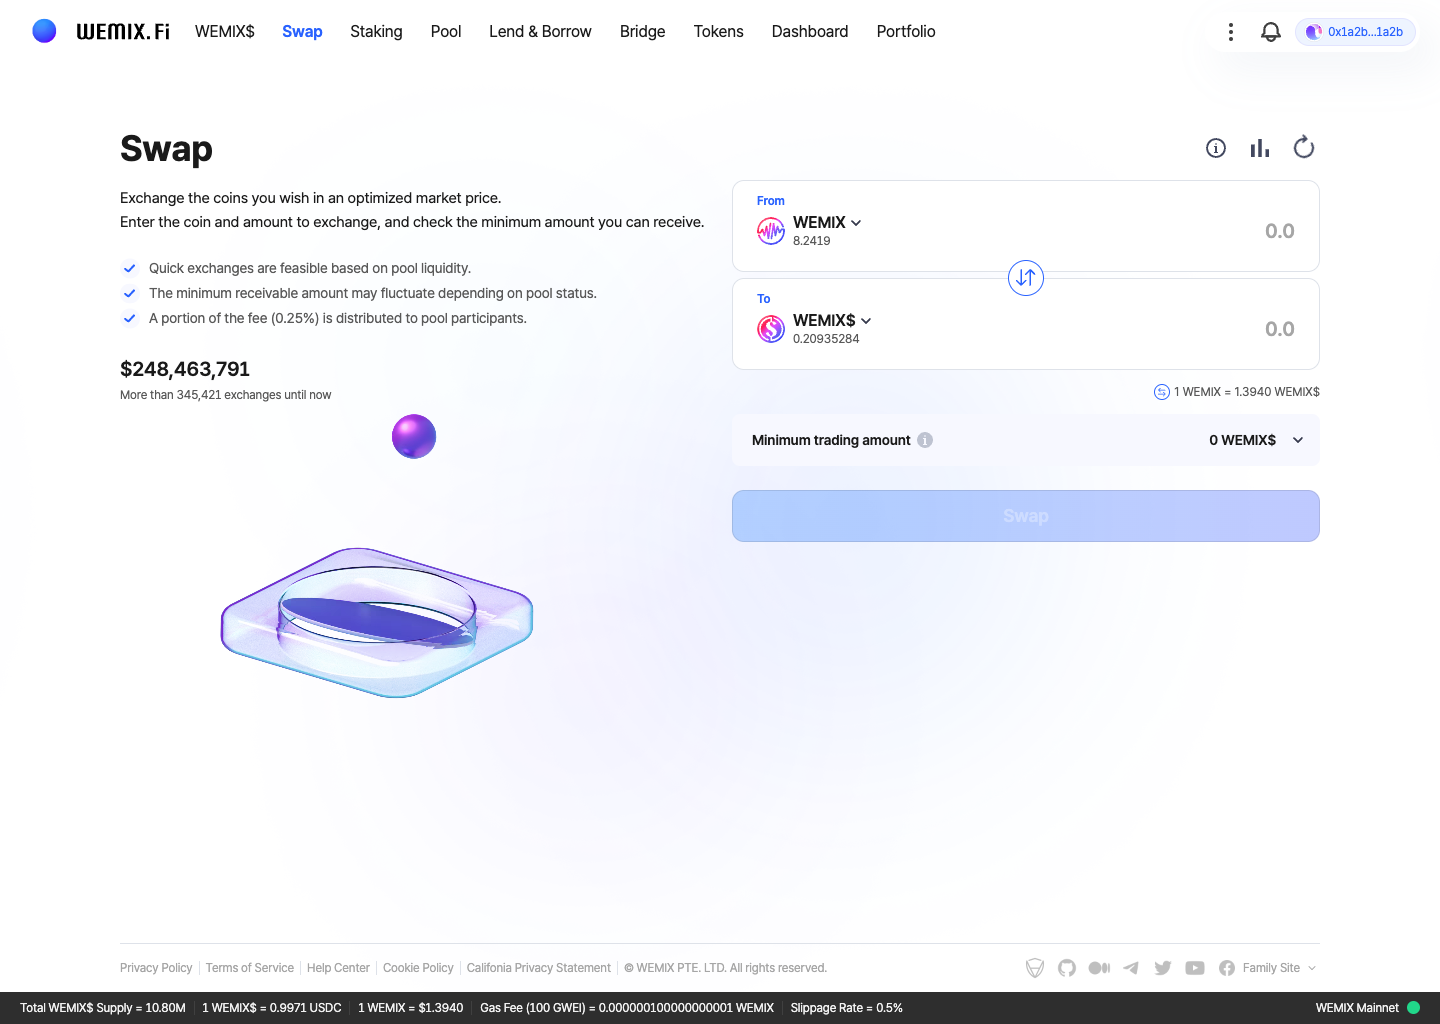Click the $248,463,791 total volume value

[x=185, y=369]
